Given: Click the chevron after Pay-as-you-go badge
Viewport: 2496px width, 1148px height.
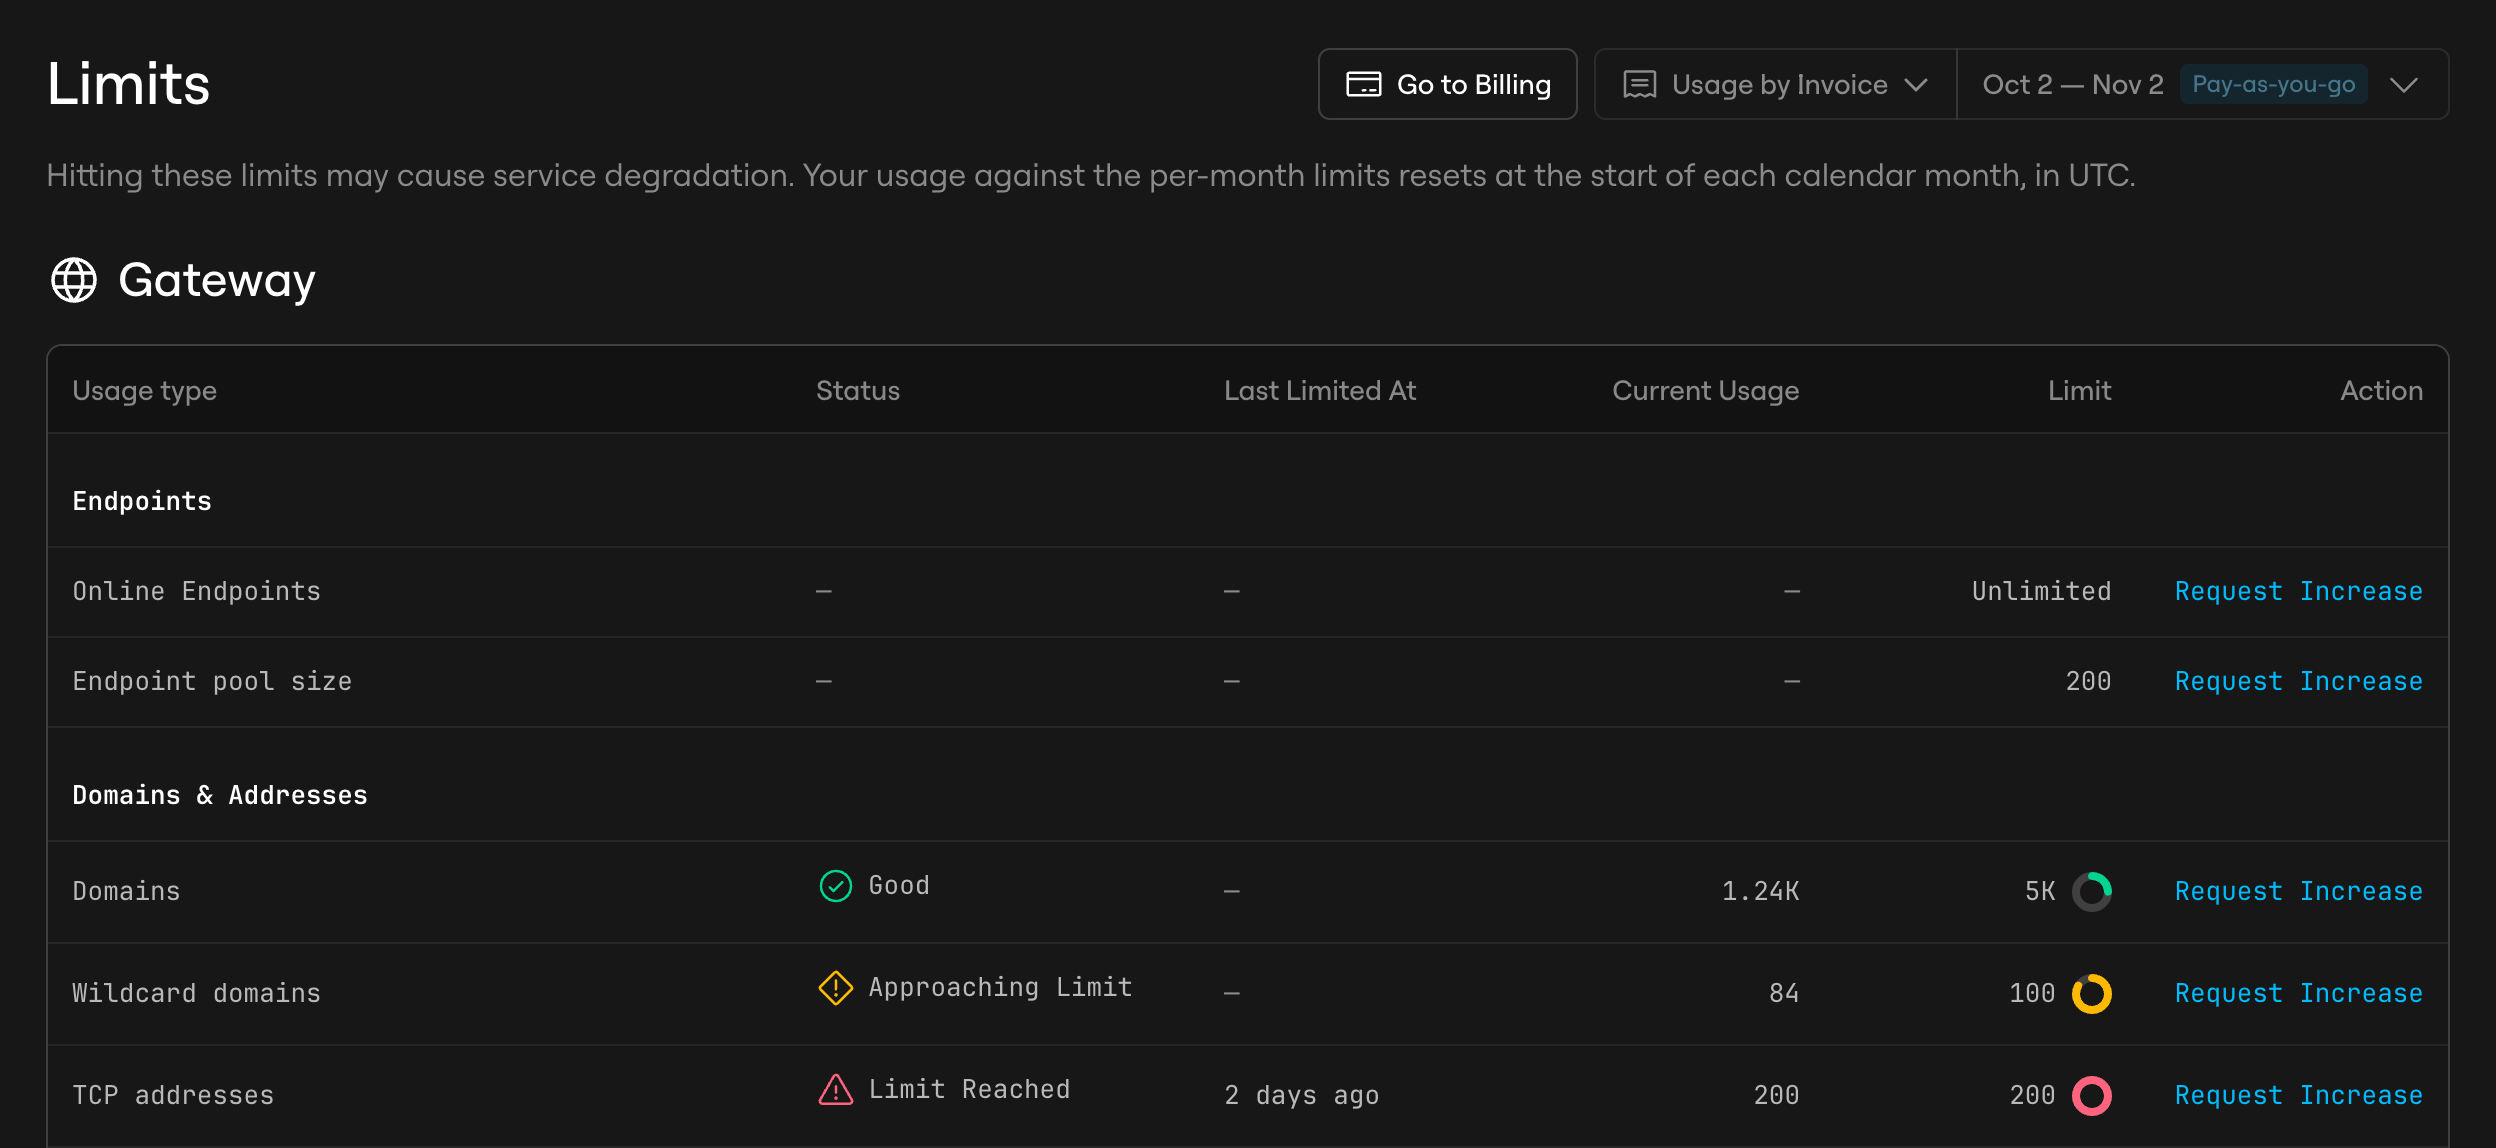Looking at the screenshot, I should coord(2404,85).
